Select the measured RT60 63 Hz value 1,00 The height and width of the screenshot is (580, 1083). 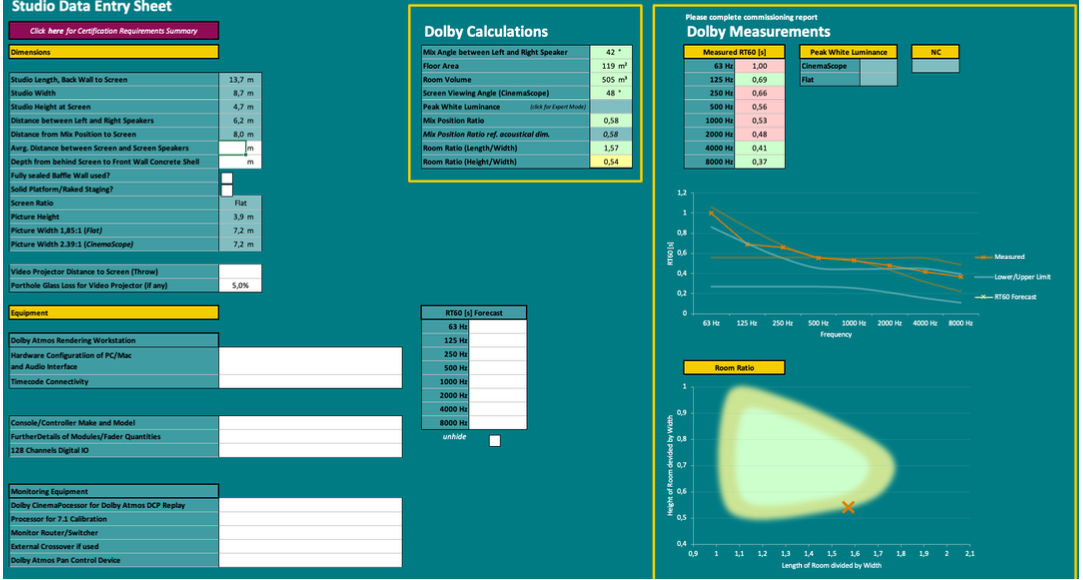760,66
